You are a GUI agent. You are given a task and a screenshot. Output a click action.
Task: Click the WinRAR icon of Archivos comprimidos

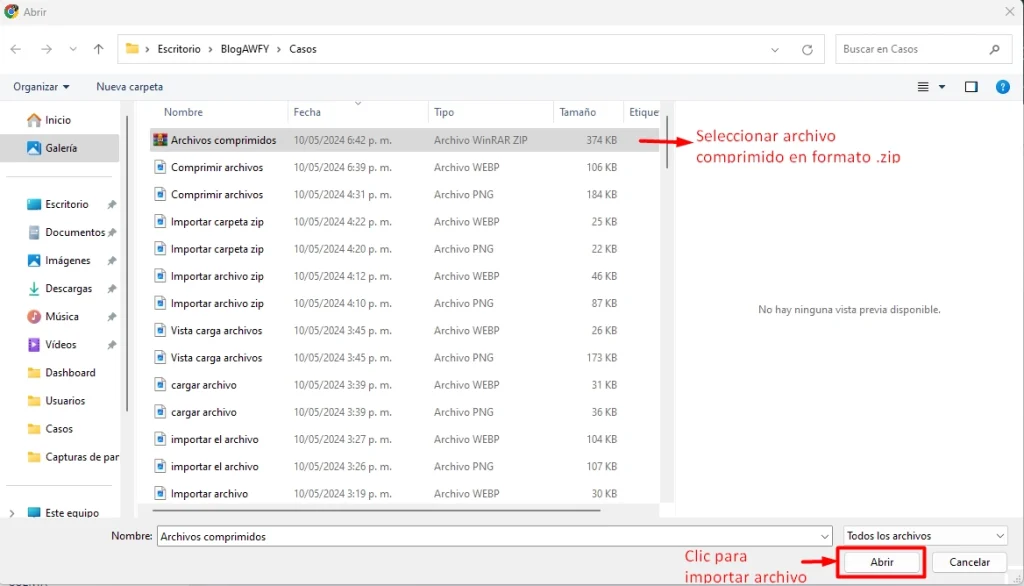coord(160,140)
